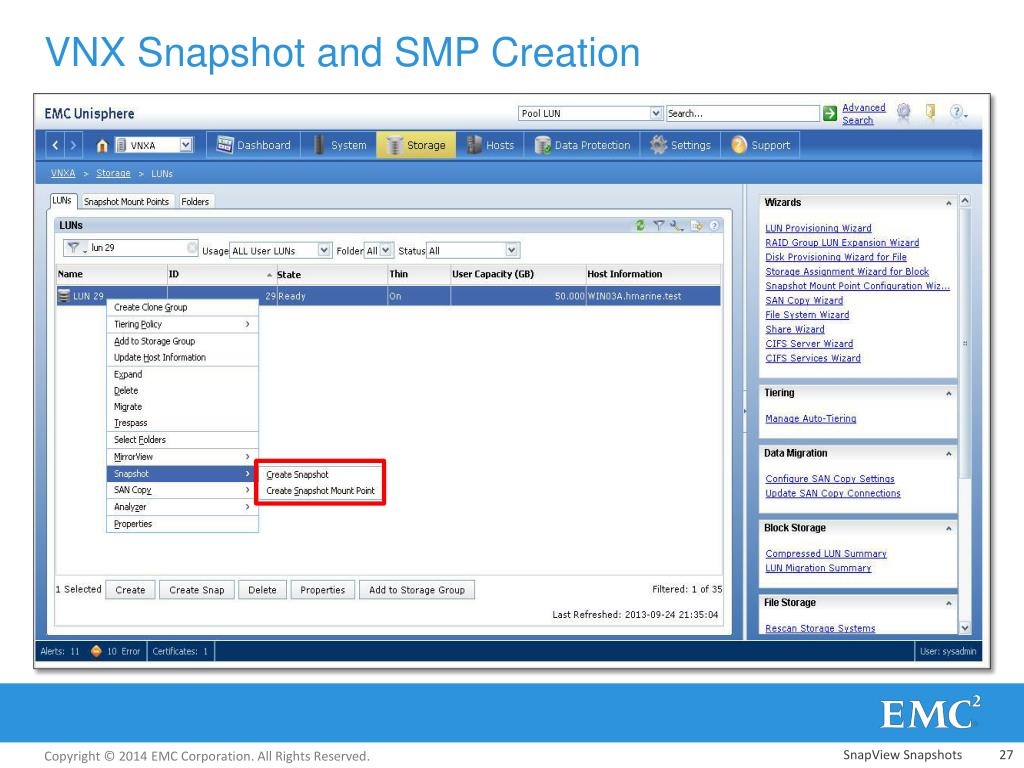The height and width of the screenshot is (768, 1024).
Task: Open the LUNs panel help icon
Action: click(714, 225)
